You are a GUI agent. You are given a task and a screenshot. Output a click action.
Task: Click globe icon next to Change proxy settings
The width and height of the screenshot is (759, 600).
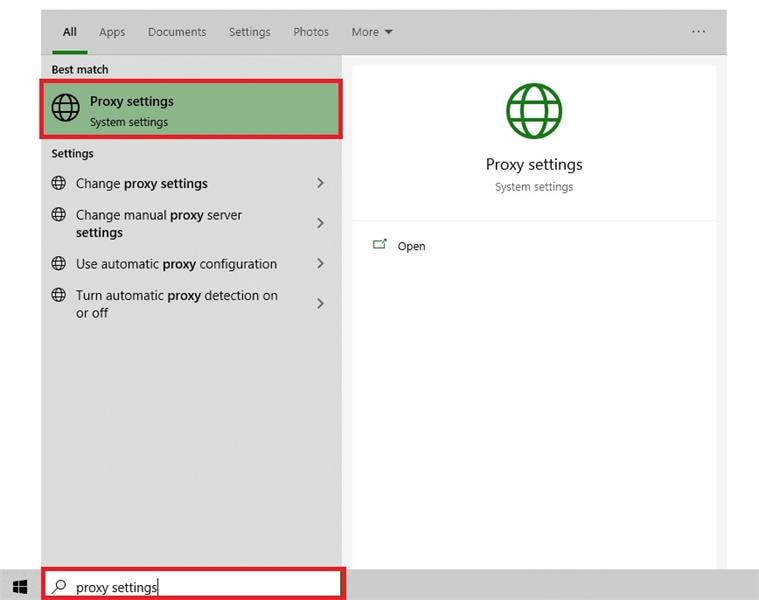coord(59,183)
